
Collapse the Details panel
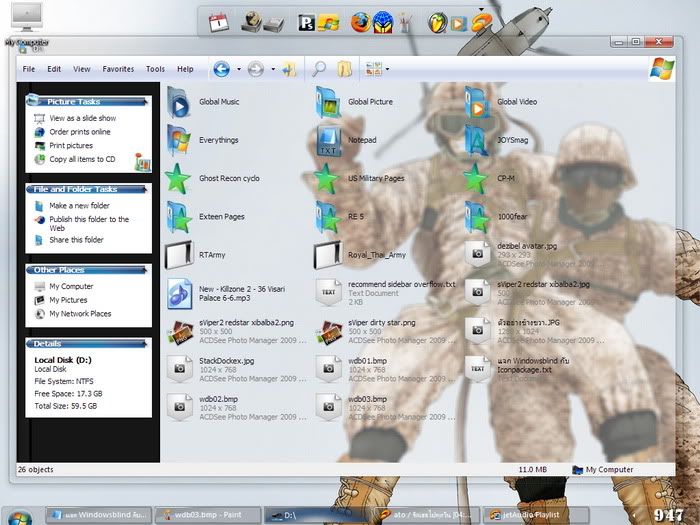[x=145, y=344]
